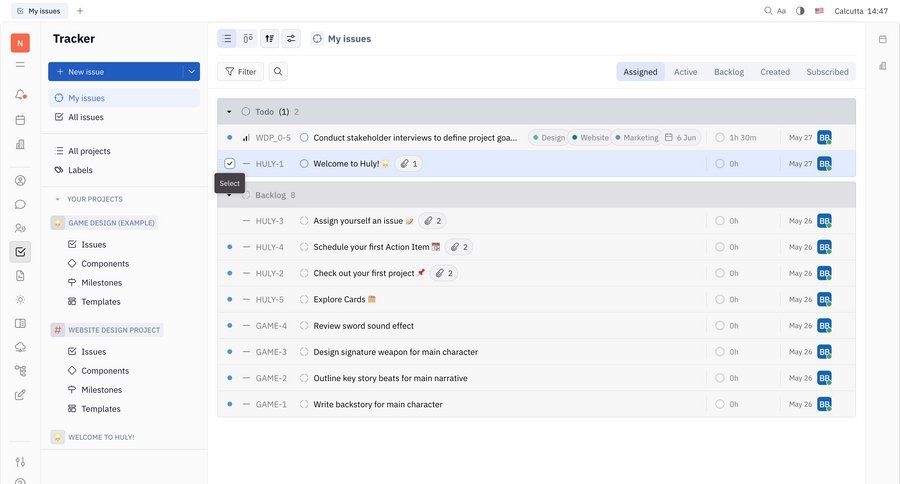Open due date 6 Jun picker
The width and height of the screenshot is (900, 484).
(680, 138)
